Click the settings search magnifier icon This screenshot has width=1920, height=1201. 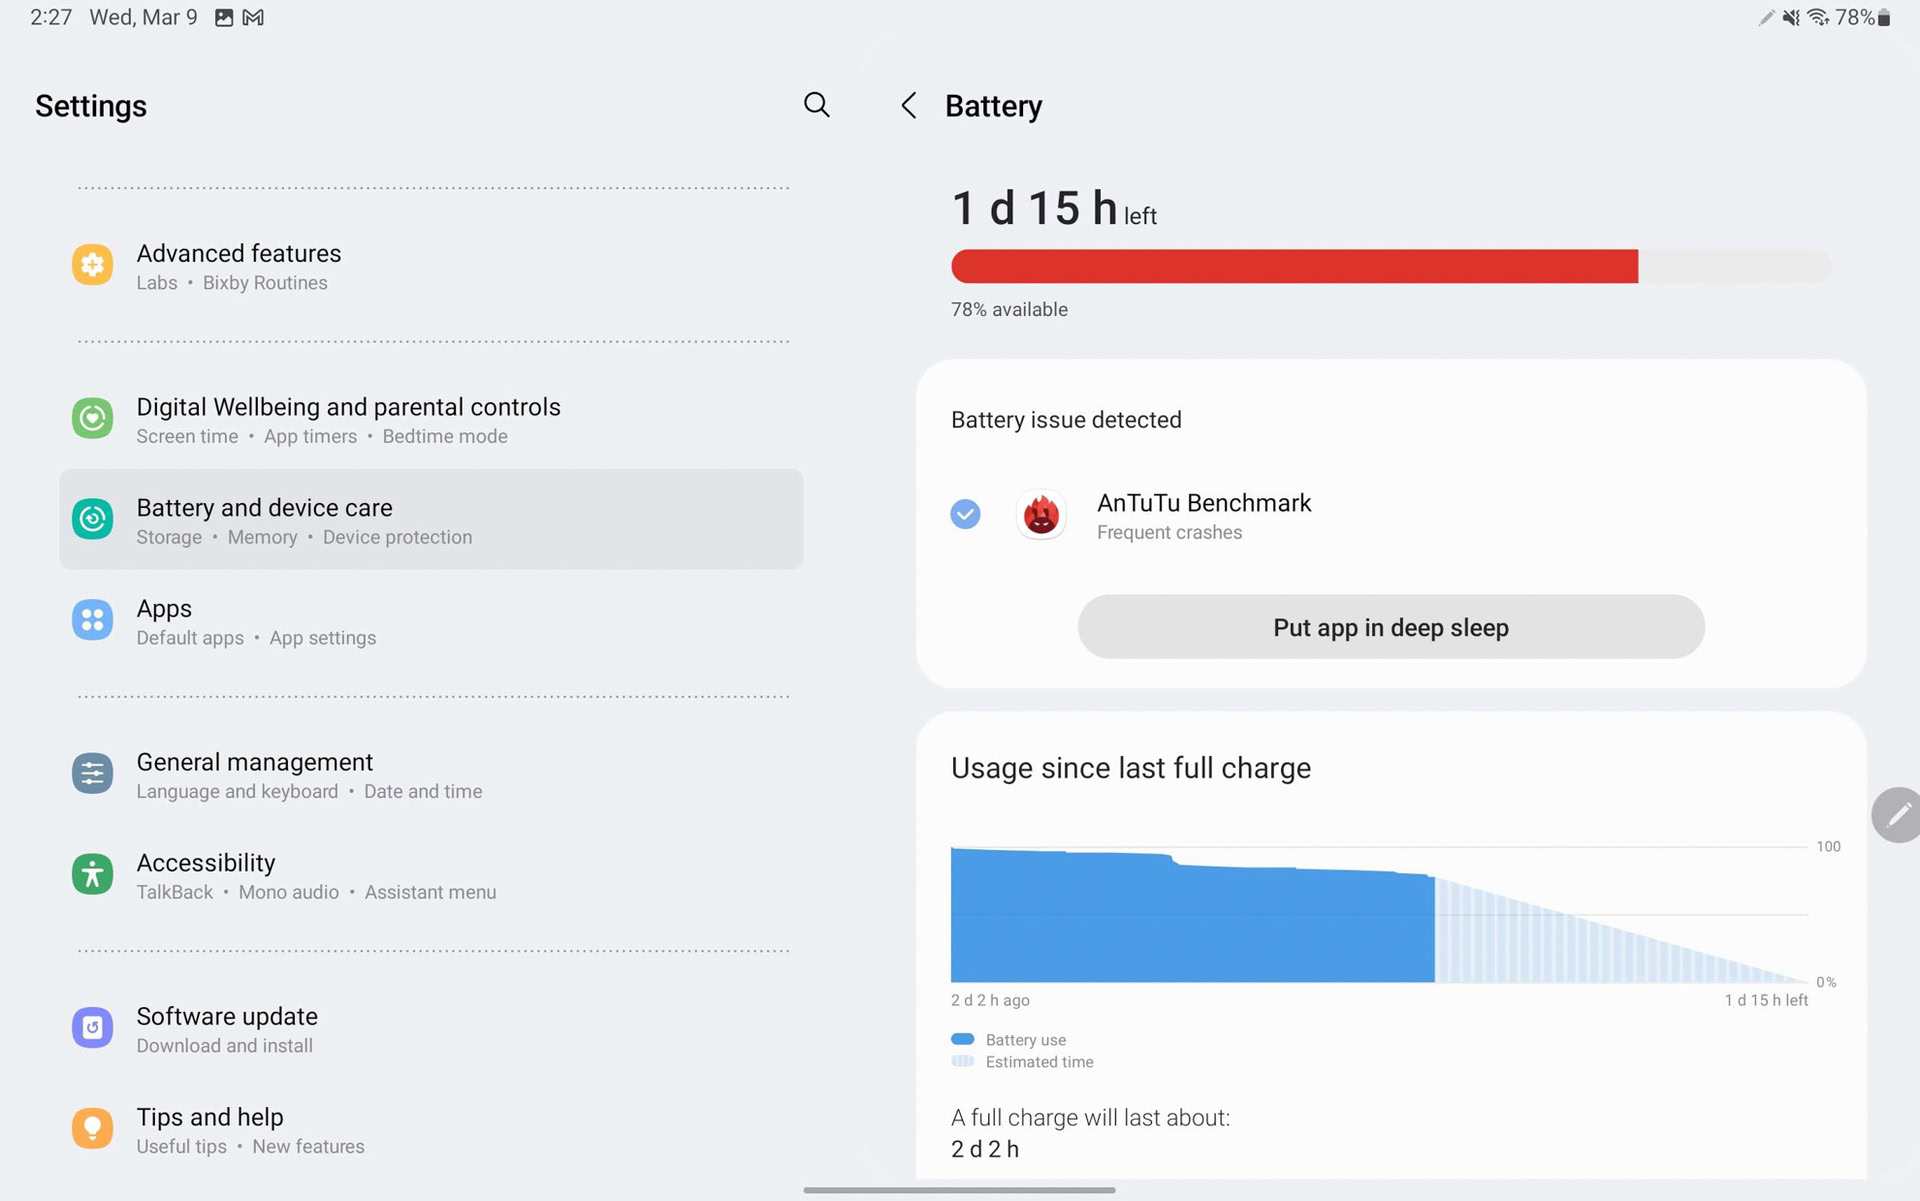pos(816,105)
